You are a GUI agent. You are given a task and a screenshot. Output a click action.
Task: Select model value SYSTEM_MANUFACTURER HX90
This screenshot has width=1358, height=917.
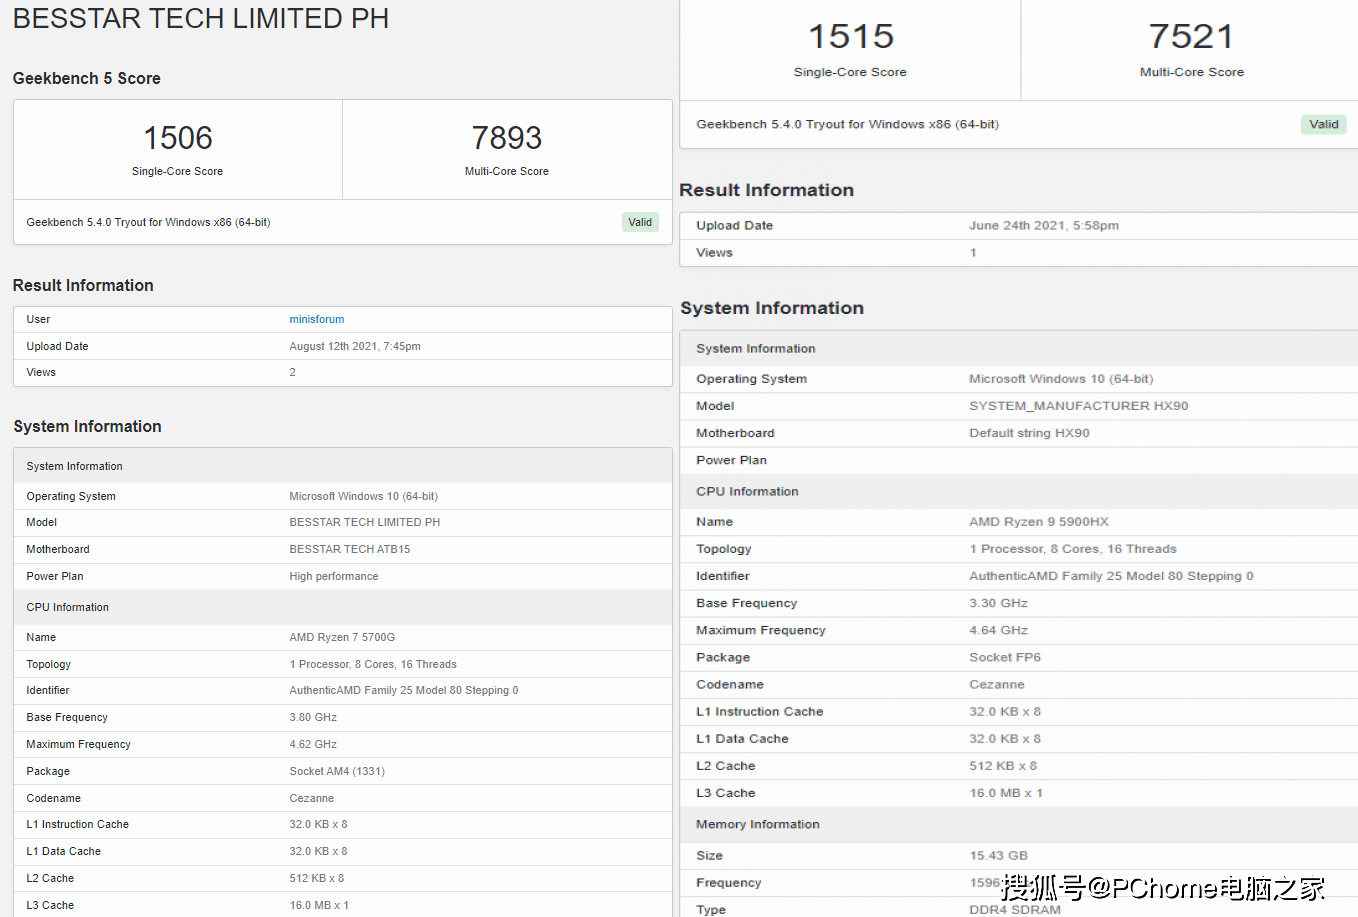coord(1079,405)
